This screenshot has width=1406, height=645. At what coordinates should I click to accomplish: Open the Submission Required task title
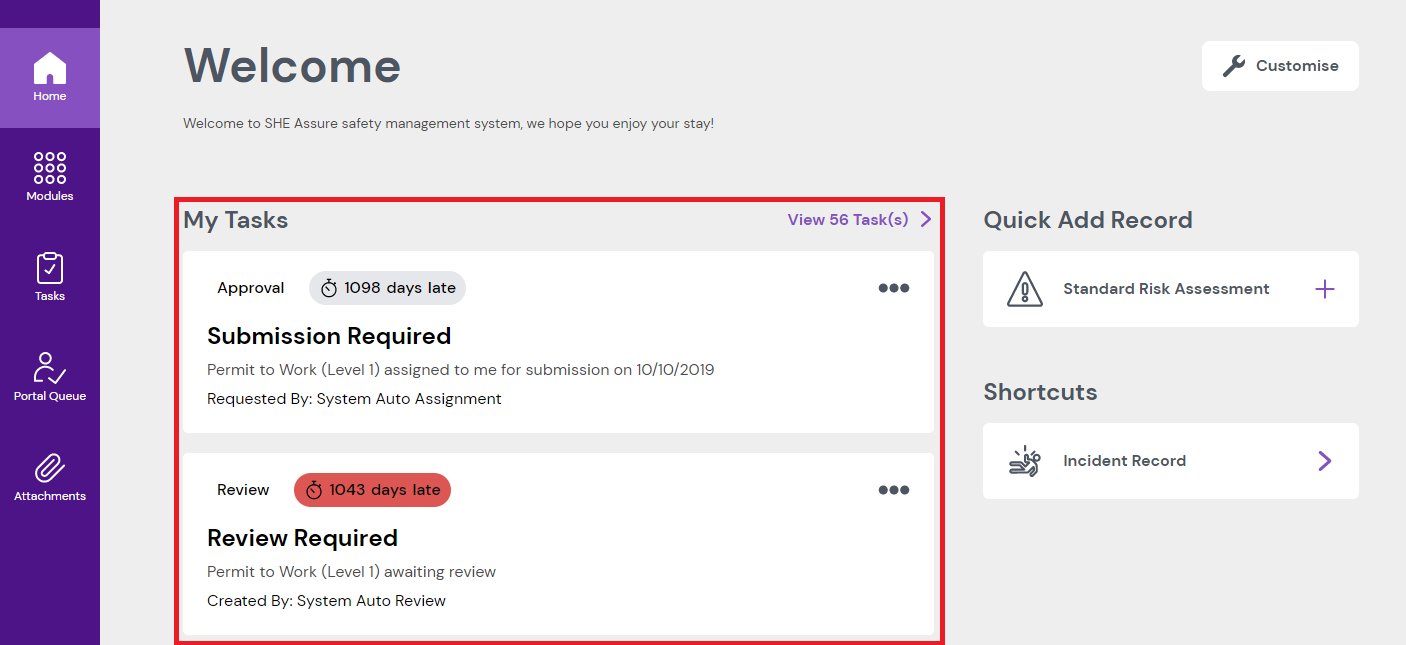329,336
